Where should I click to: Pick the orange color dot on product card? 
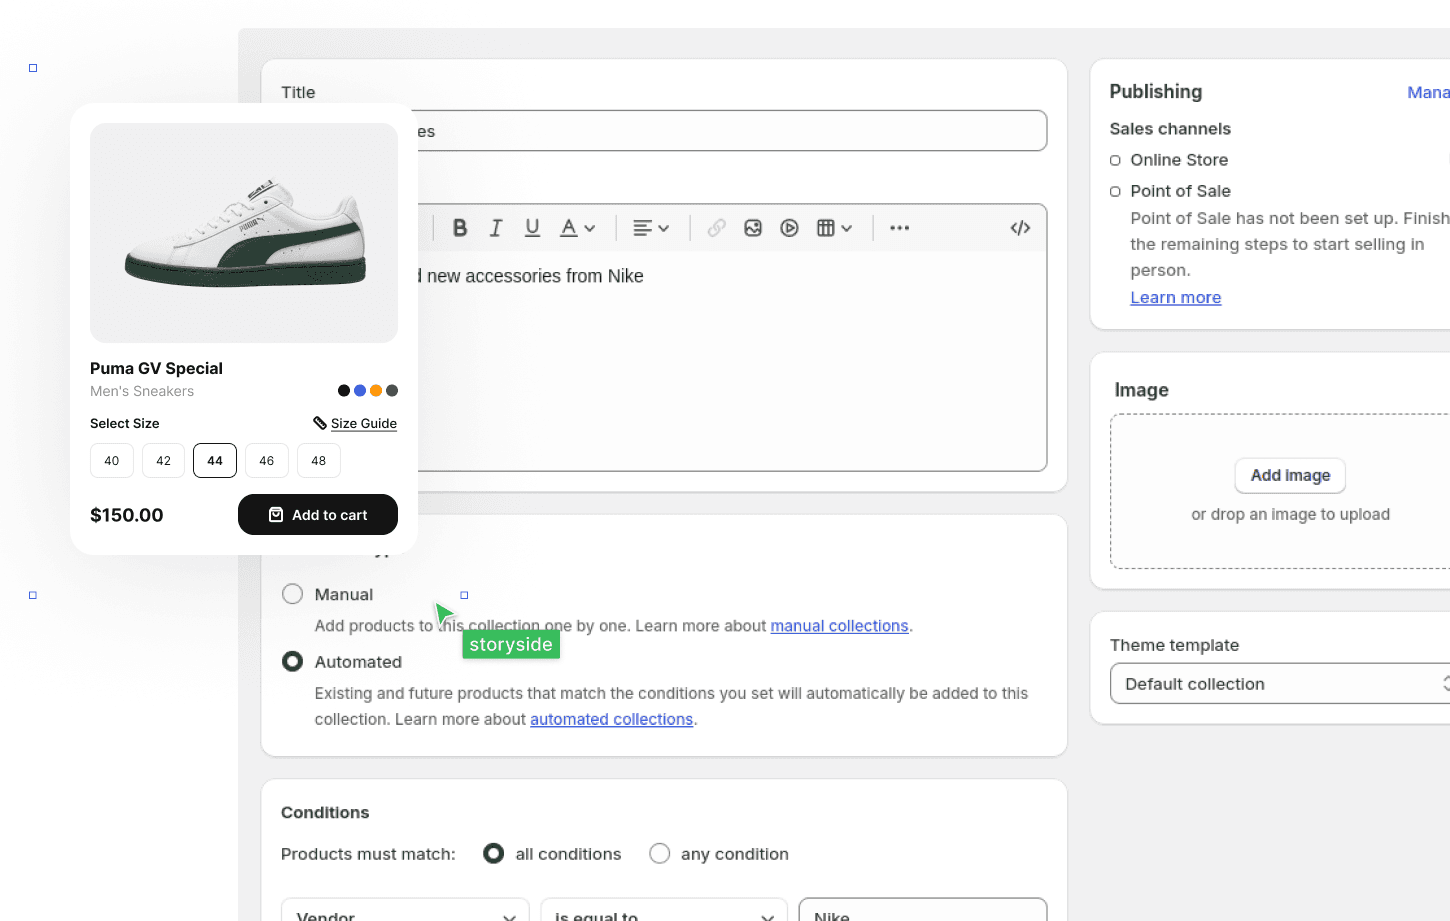pyautogui.click(x=376, y=391)
